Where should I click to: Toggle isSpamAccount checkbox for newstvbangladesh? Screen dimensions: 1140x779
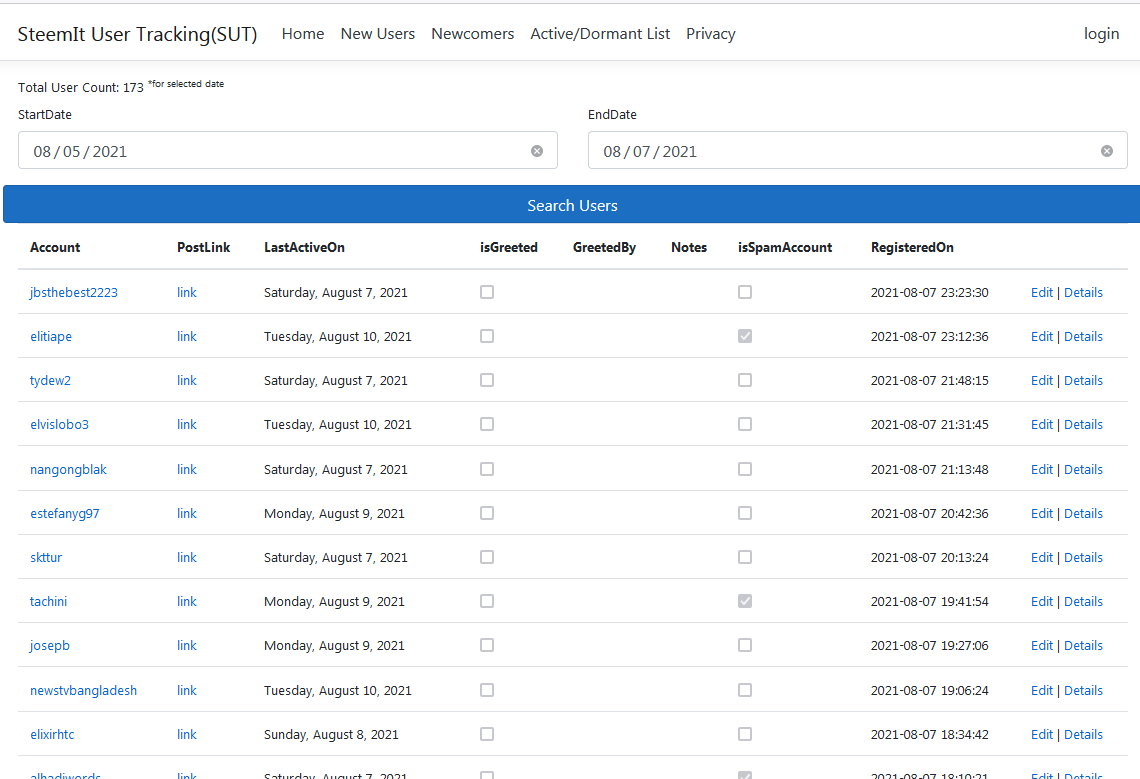pyautogui.click(x=744, y=690)
